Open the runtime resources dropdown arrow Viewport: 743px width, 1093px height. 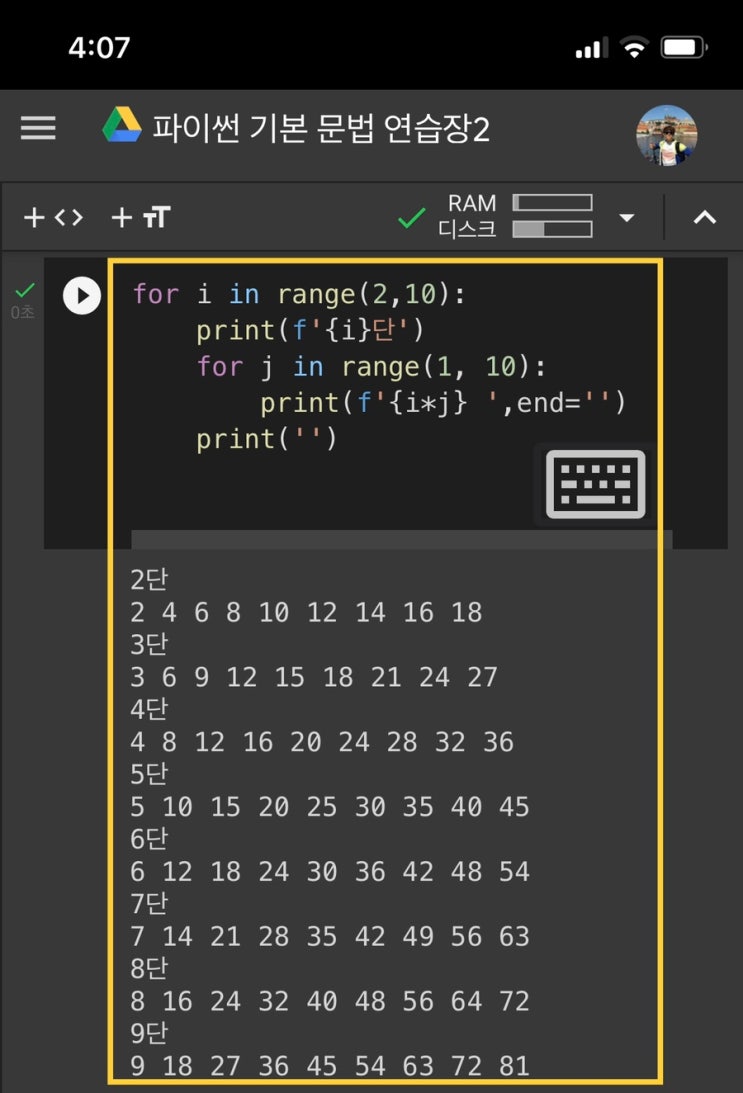[627, 217]
